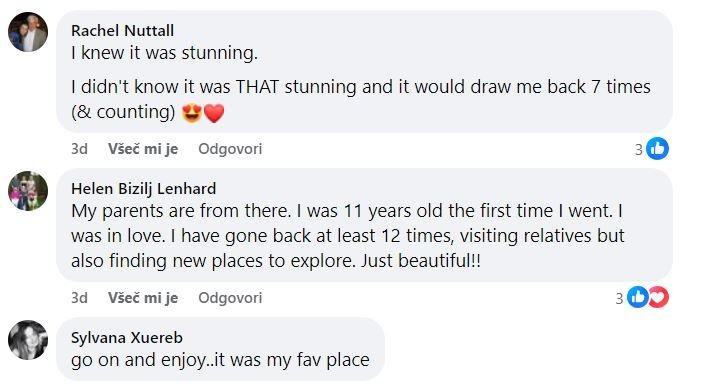This screenshot has height=384, width=707.
Task: Reply to Helen's comment via Odgovori
Action: coord(230,297)
